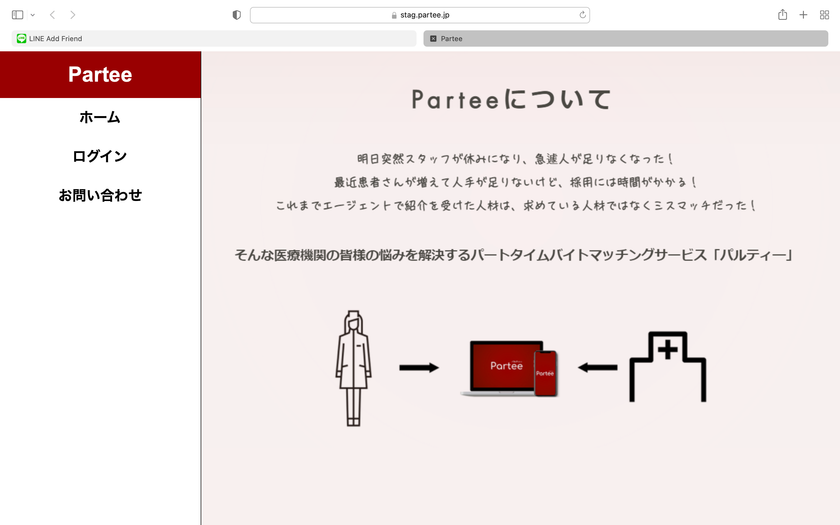The width and height of the screenshot is (840, 525).
Task: Open the Share icon in toolbar
Action: (782, 14)
